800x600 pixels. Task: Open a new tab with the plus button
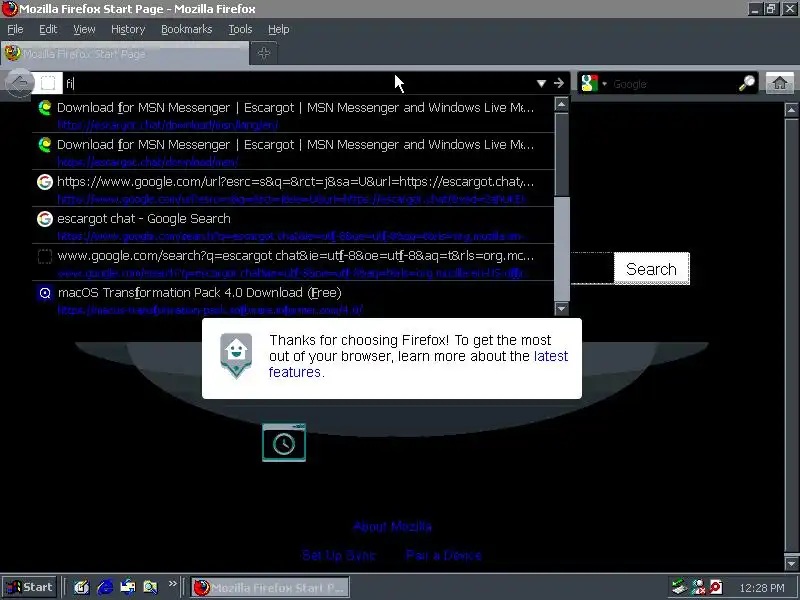264,53
